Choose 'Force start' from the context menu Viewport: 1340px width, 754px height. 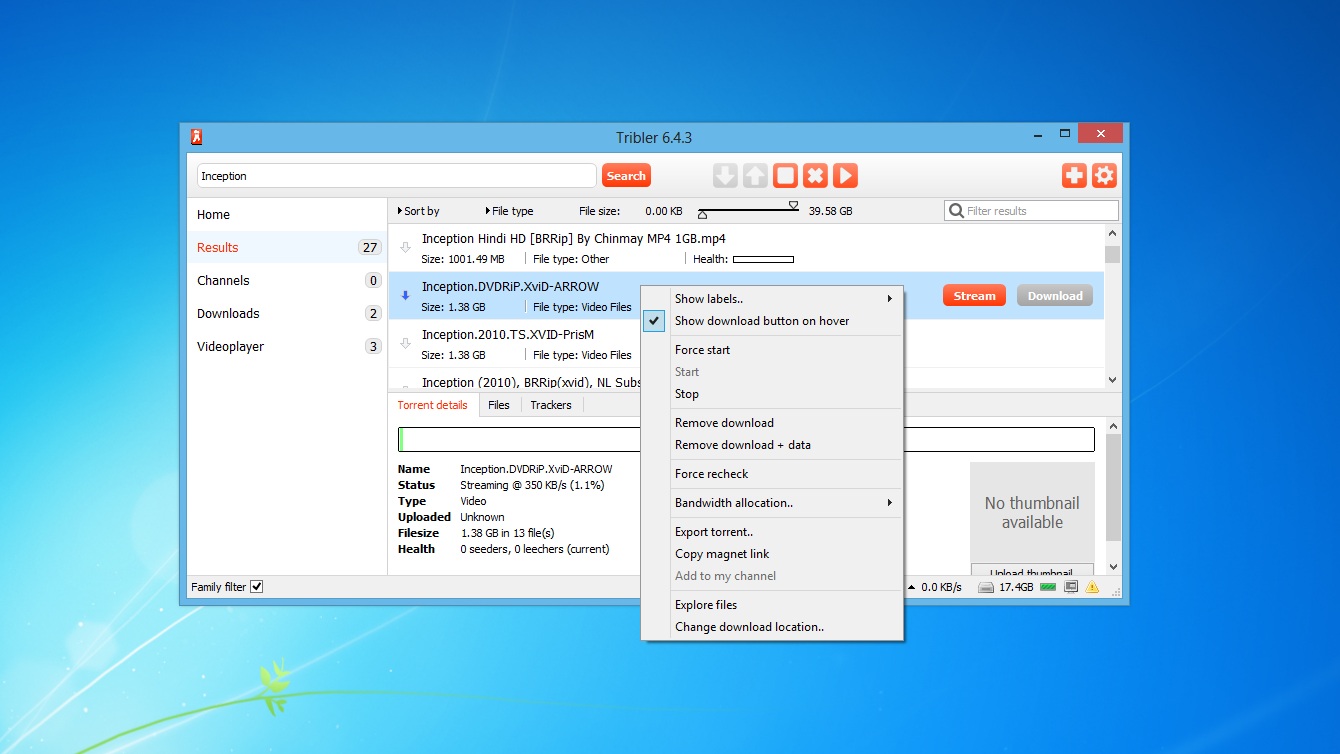pos(772,350)
